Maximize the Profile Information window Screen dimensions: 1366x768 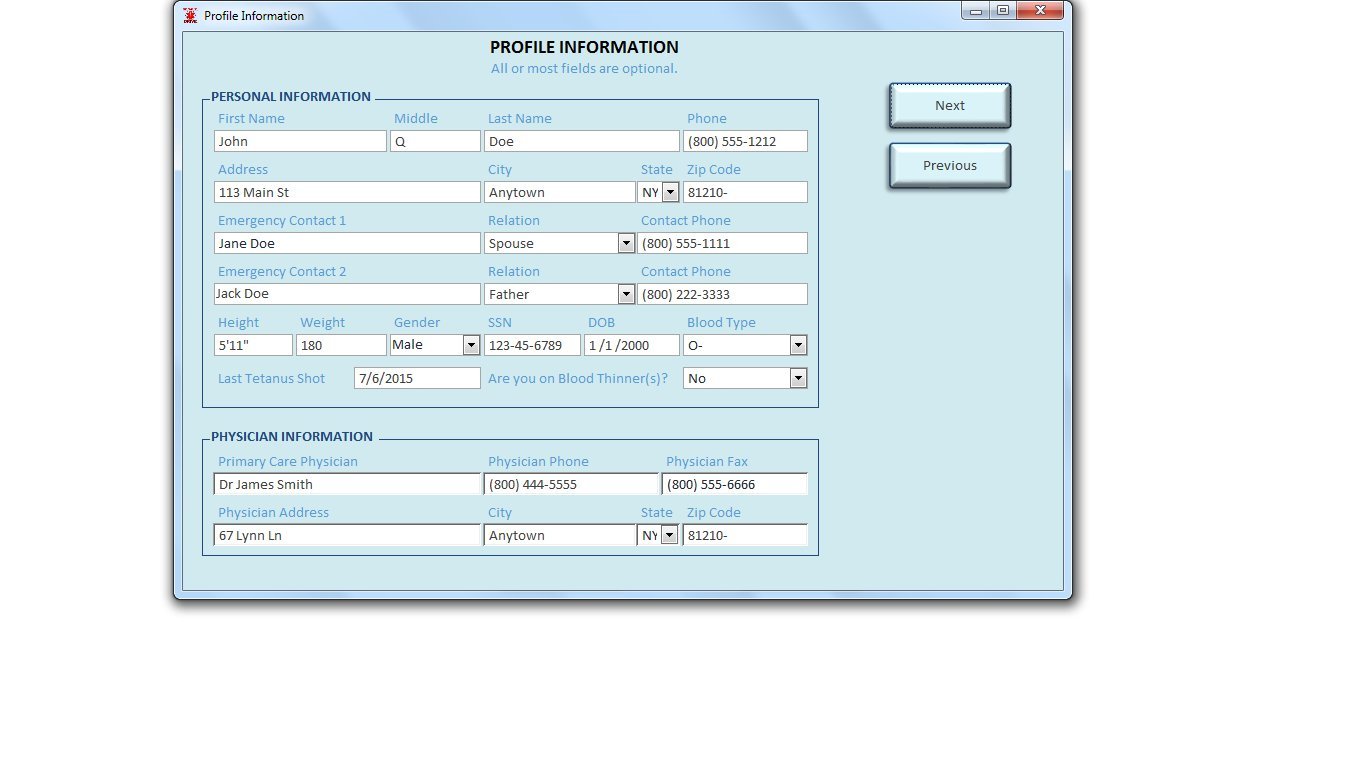1003,10
